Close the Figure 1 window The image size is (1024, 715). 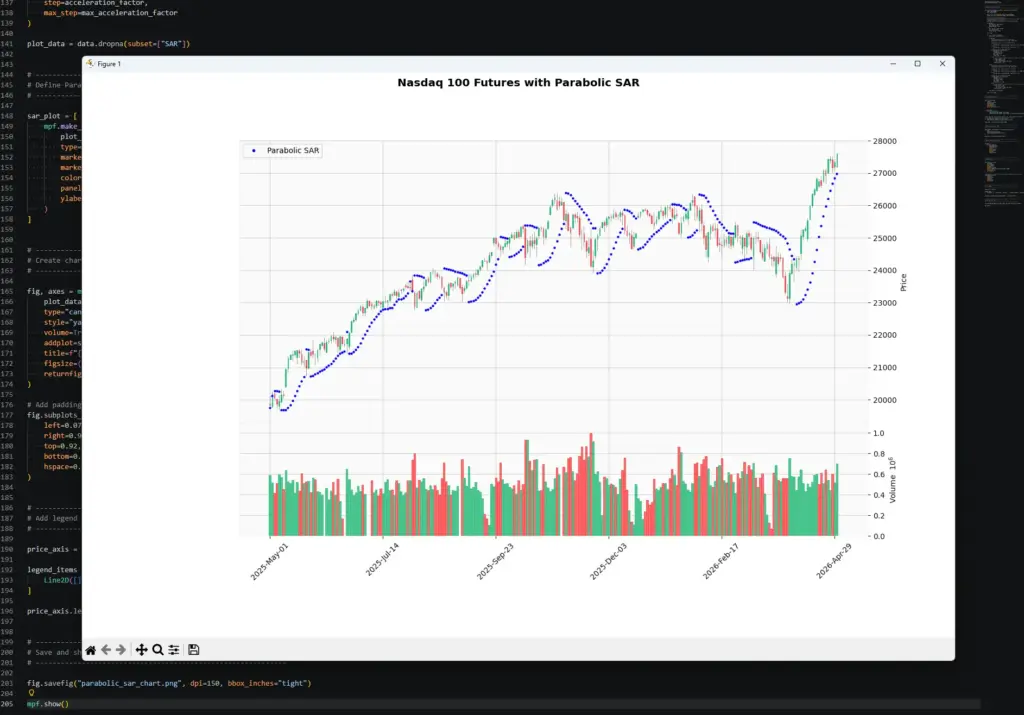coord(942,63)
